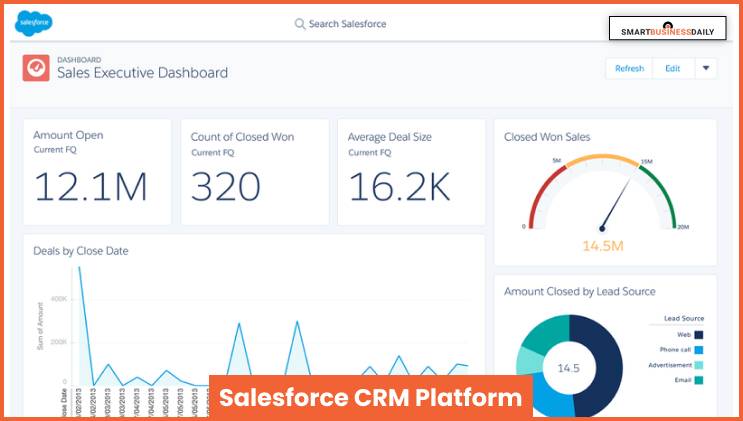Click the Advertisement legend swatch

[698, 365]
